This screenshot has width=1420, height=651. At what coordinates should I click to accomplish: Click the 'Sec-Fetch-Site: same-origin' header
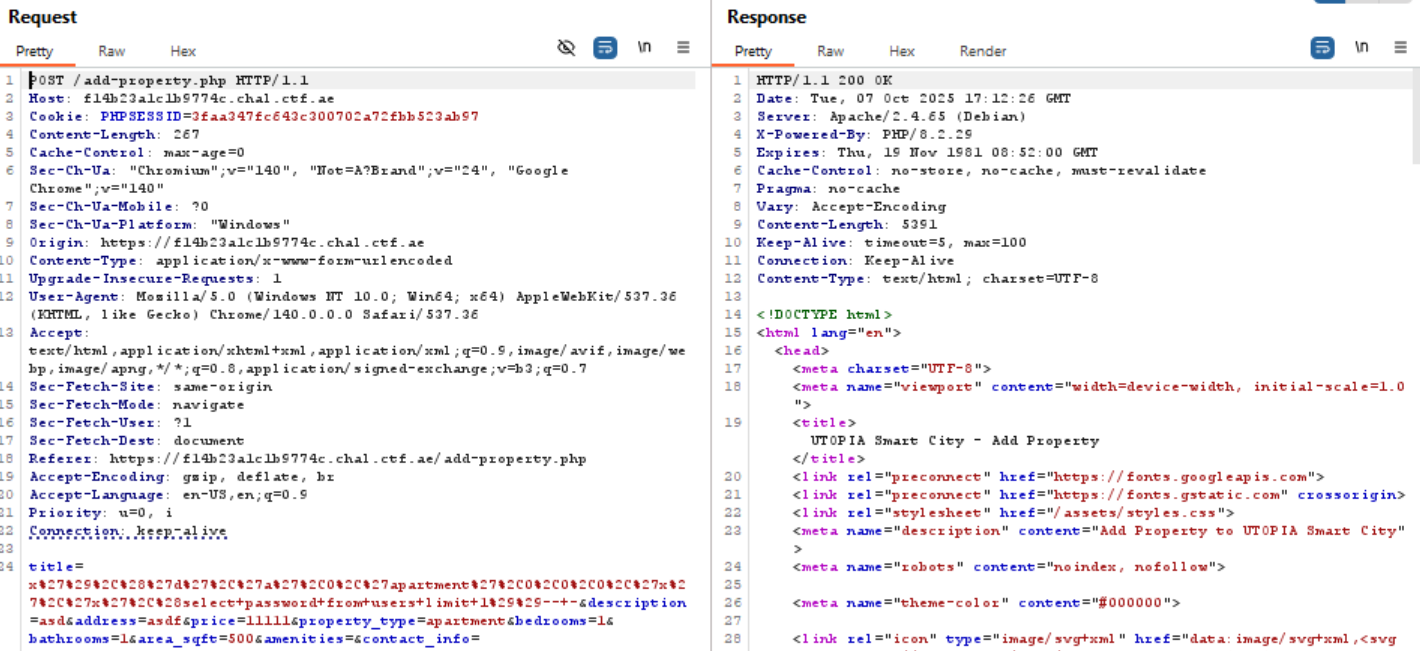[150, 387]
